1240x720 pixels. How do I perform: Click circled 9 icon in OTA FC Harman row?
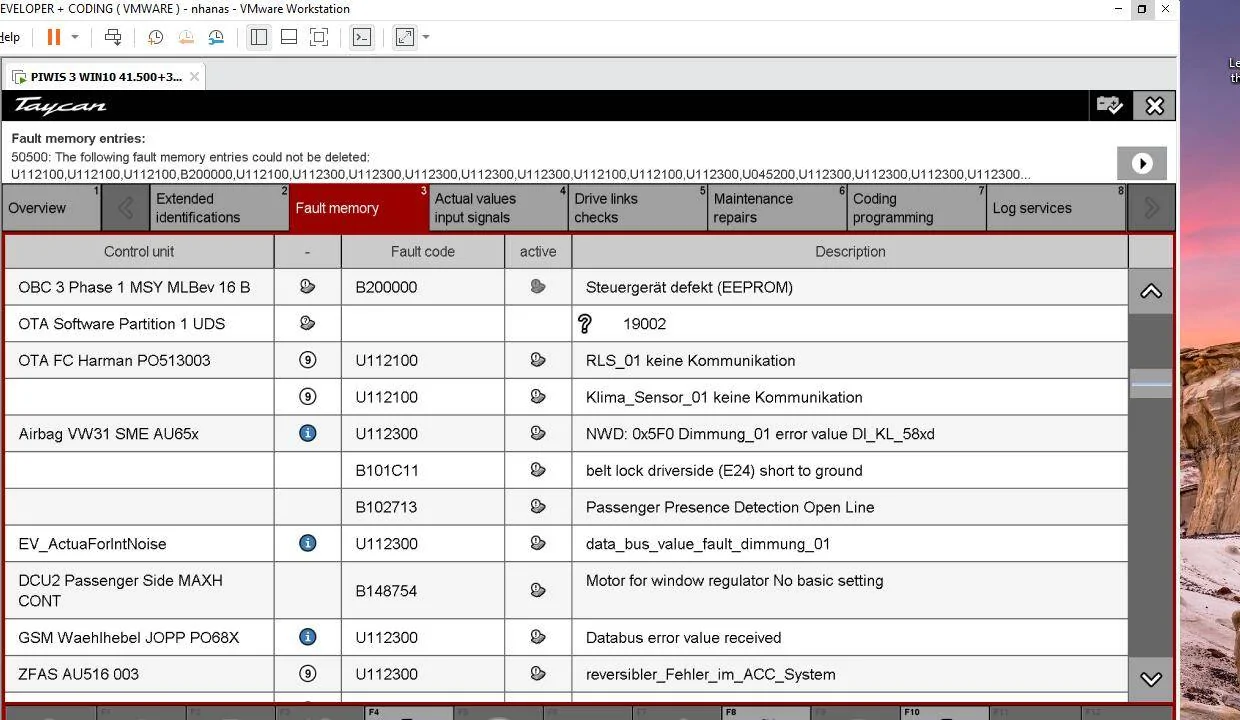click(x=308, y=360)
